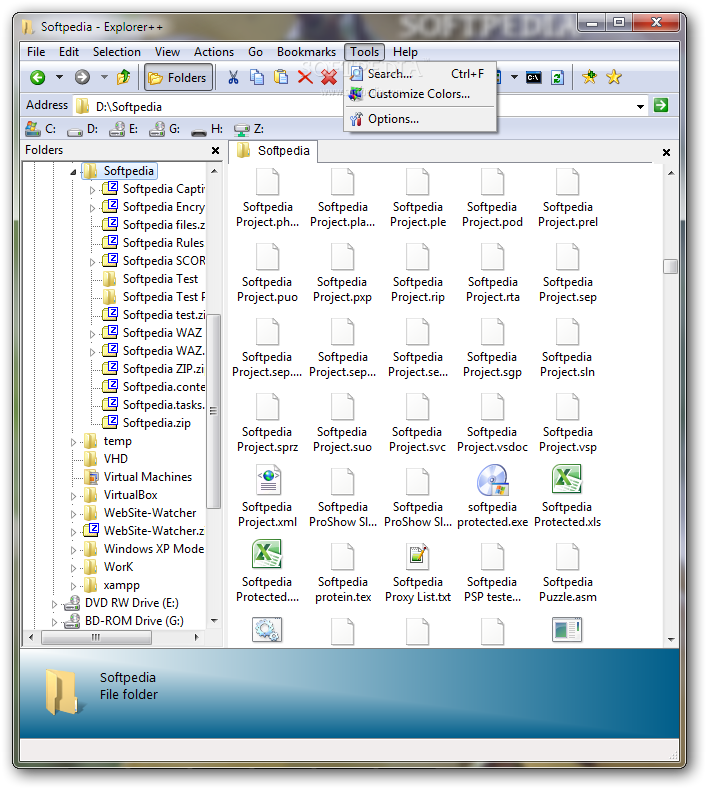Open the address bar dropdown arrow
Screen dimensions: 707x789
tap(640, 107)
